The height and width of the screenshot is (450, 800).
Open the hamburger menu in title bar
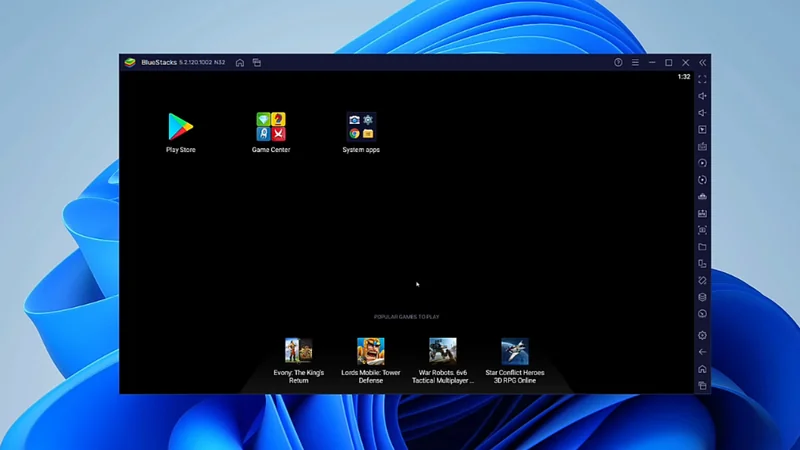coord(635,62)
